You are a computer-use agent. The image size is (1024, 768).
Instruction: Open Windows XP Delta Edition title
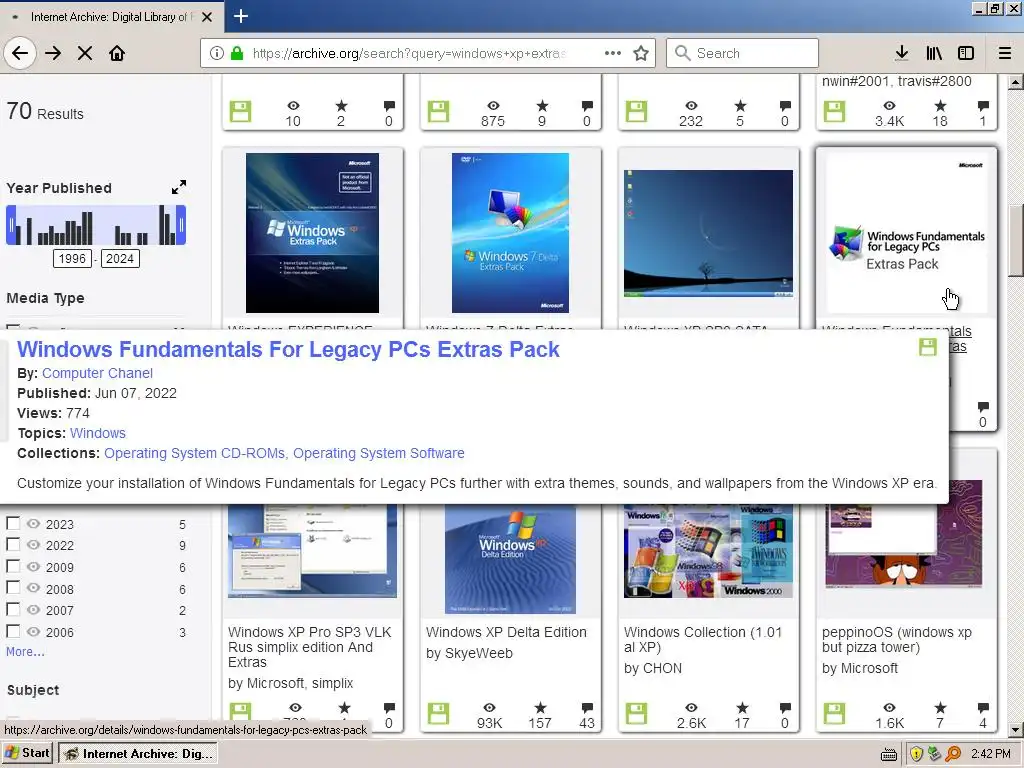[x=506, y=632]
